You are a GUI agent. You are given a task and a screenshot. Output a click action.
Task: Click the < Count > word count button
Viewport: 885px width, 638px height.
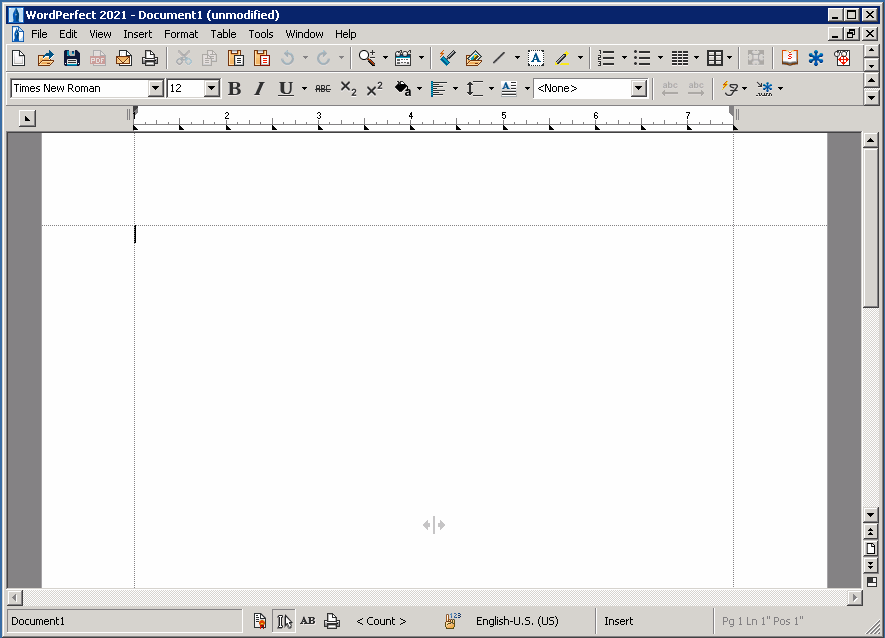(x=381, y=621)
